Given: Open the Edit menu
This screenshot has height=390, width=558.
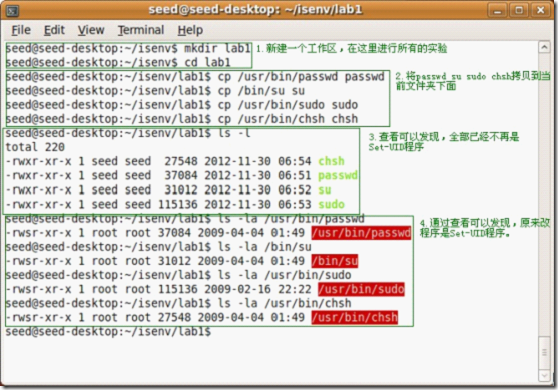Looking at the screenshot, I should coord(54,30).
